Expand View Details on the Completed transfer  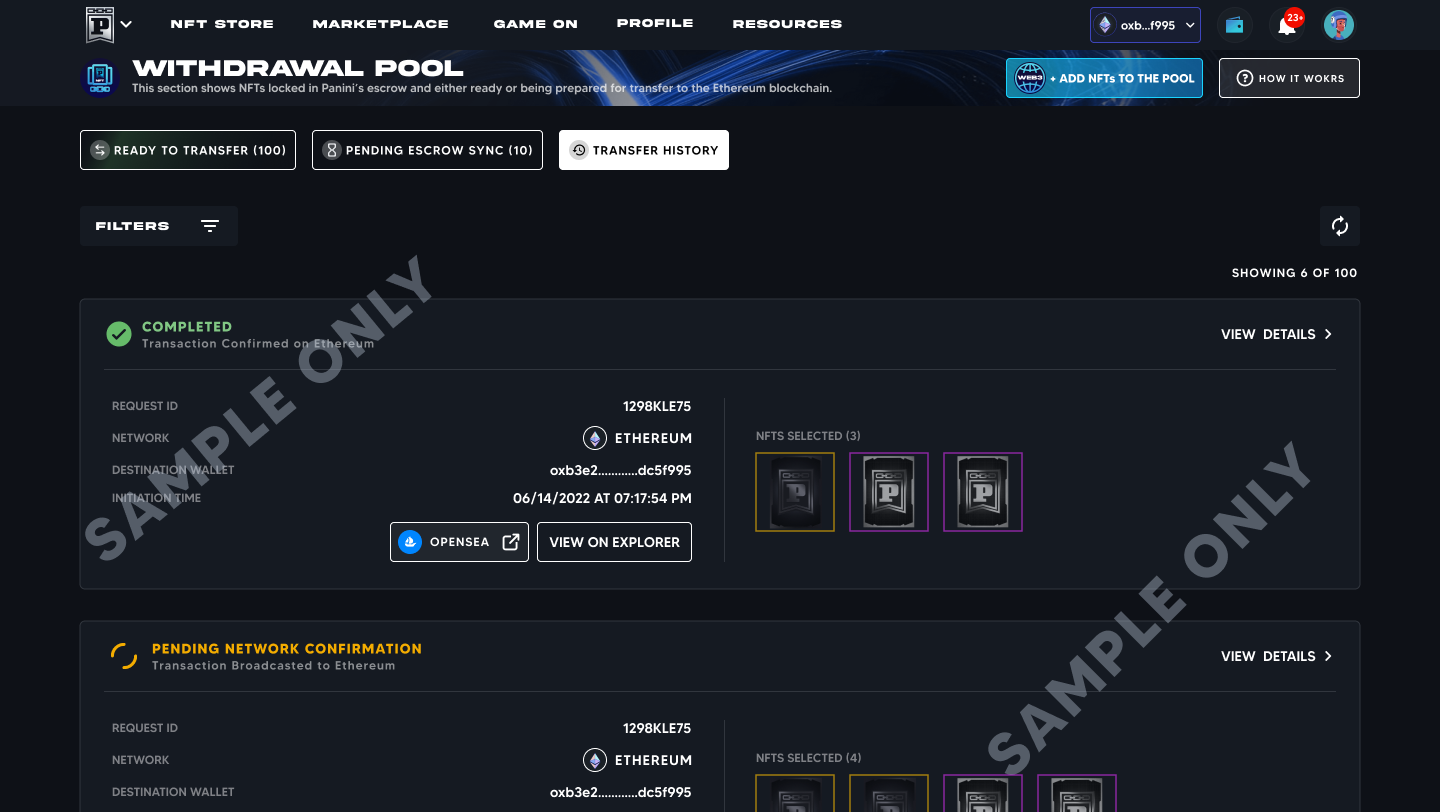pyautogui.click(x=1277, y=334)
